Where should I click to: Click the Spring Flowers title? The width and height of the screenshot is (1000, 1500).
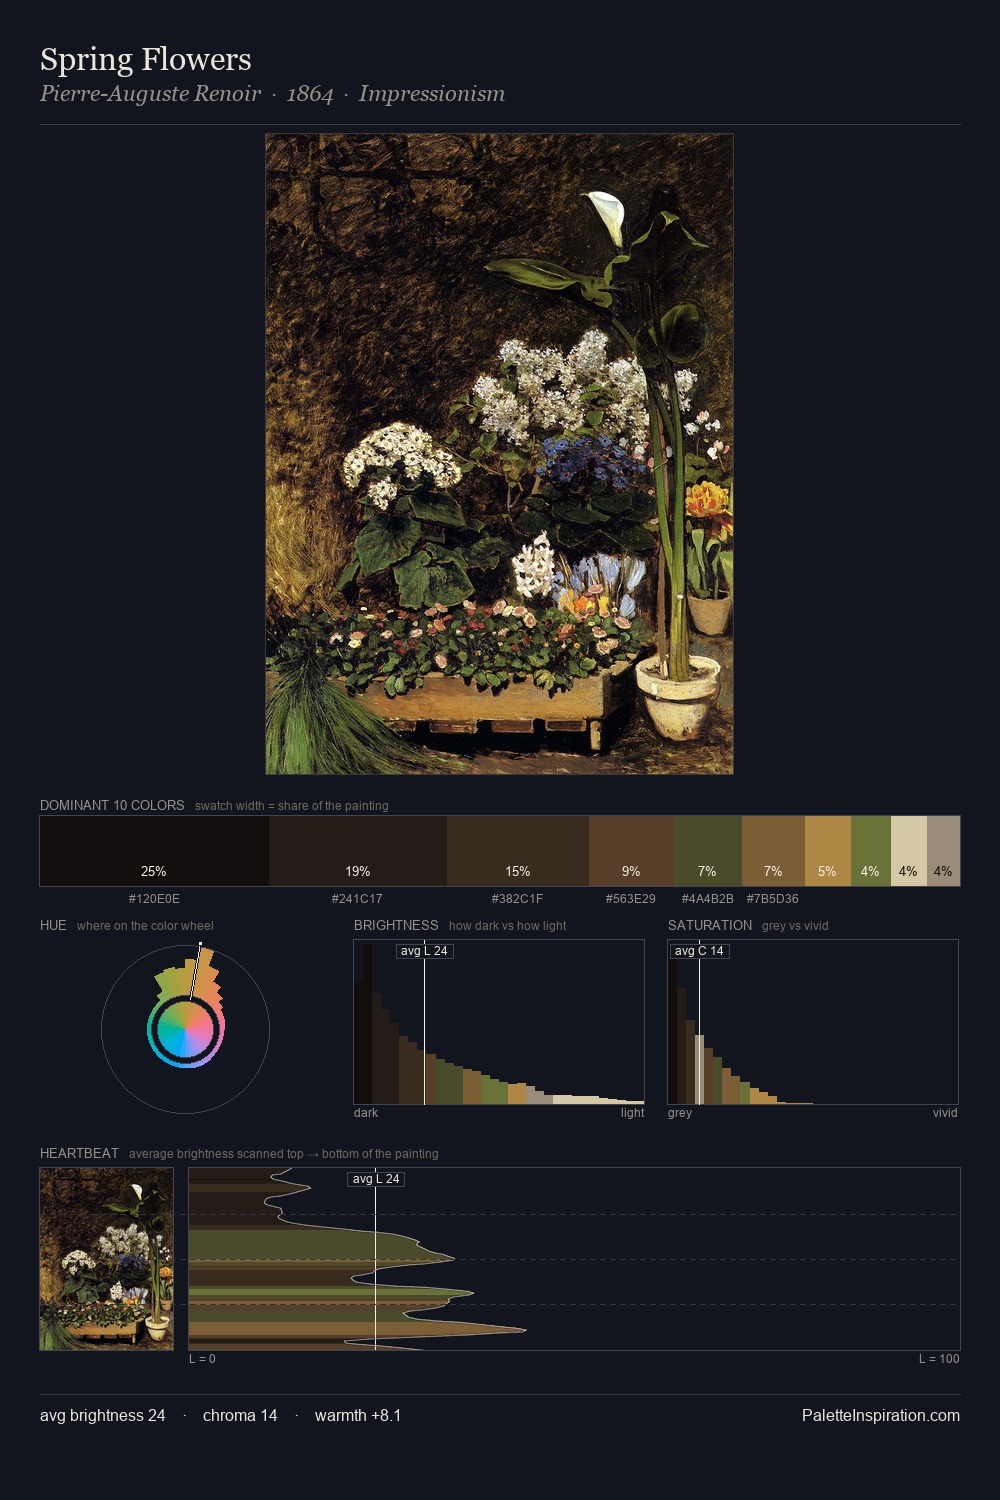146,59
